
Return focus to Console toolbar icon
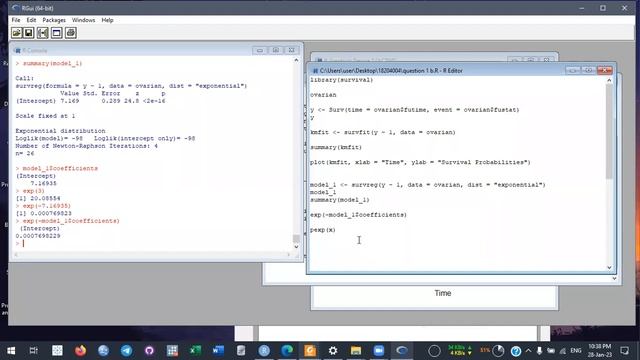57,33
